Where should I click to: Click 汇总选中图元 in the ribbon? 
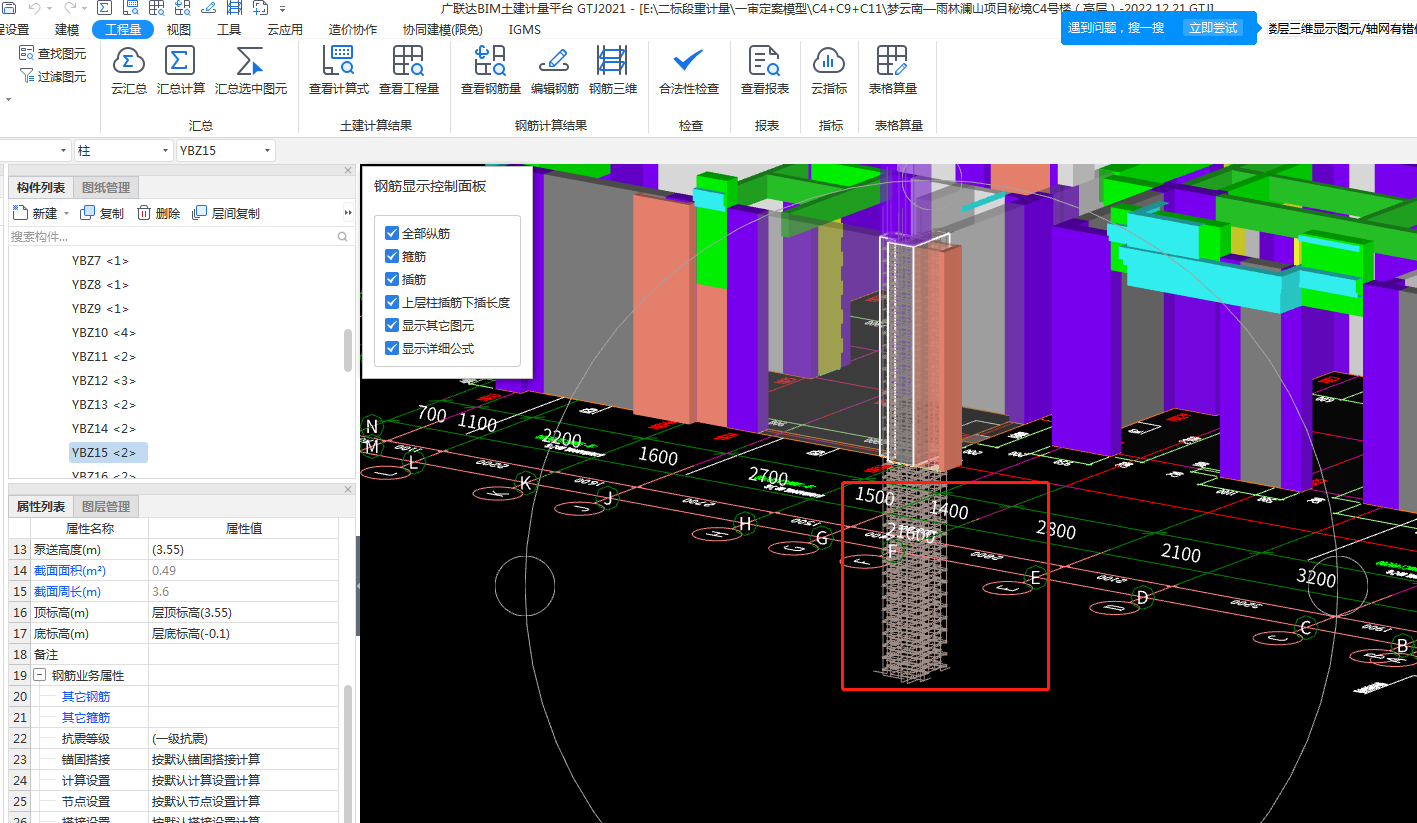click(x=250, y=70)
